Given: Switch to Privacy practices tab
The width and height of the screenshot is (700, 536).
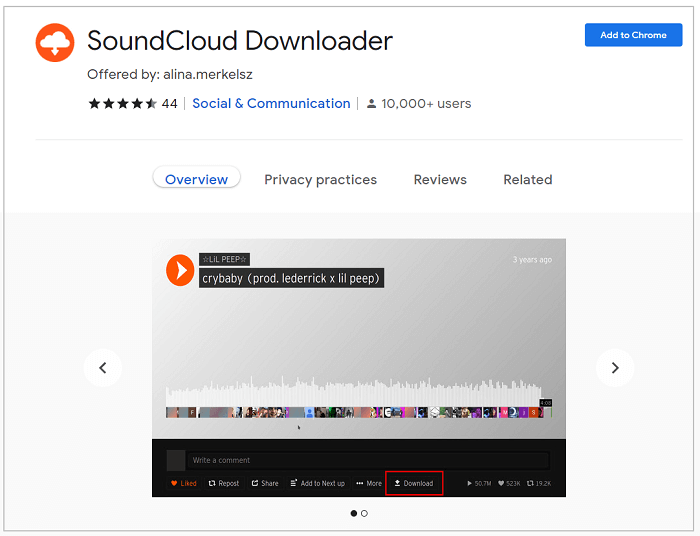Looking at the screenshot, I should click(x=320, y=180).
